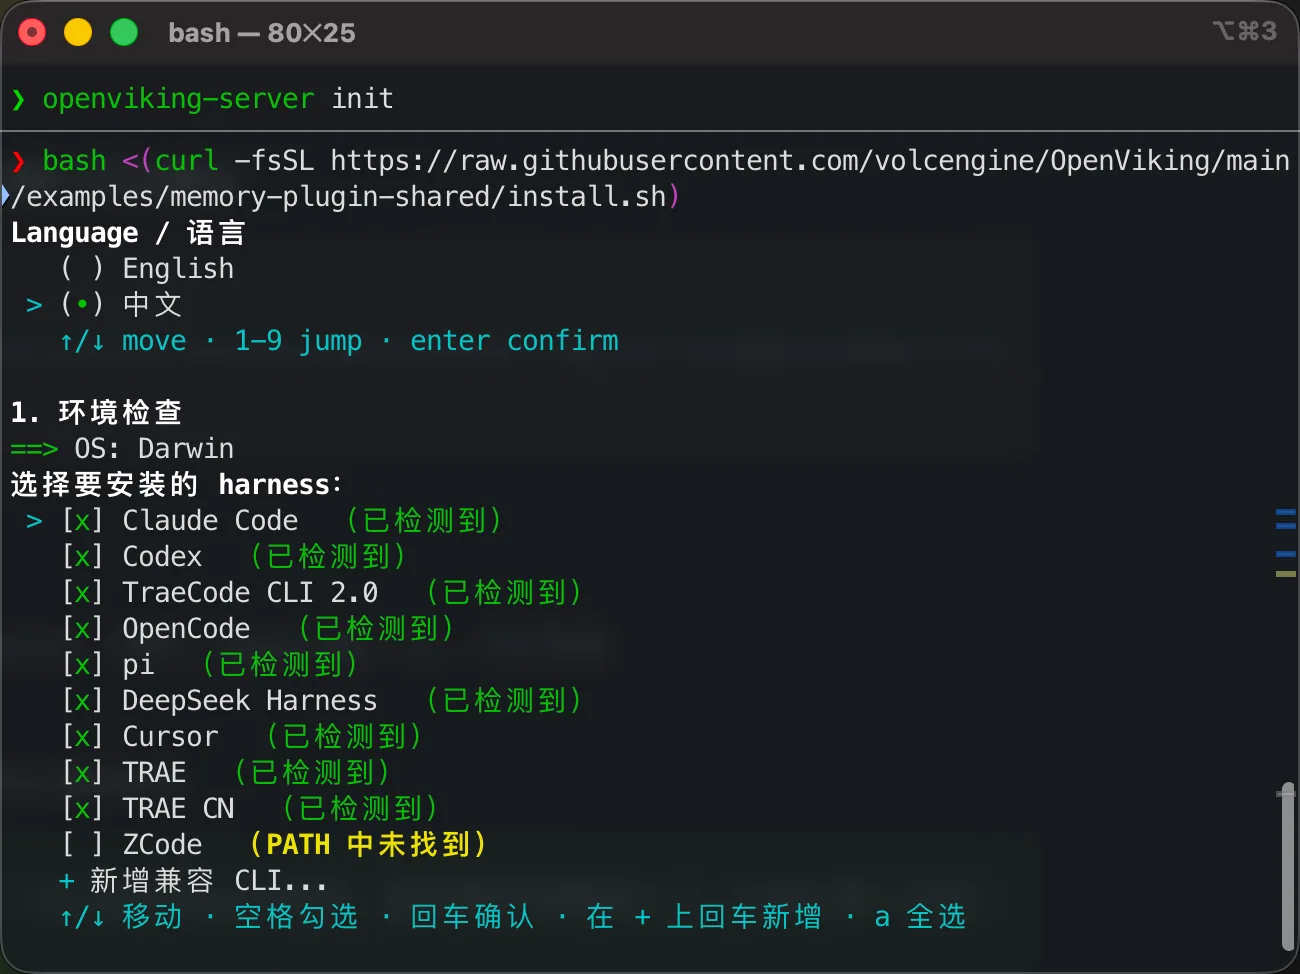Click the '空格勾选' hint text
1300x974 pixels.
(x=296, y=917)
